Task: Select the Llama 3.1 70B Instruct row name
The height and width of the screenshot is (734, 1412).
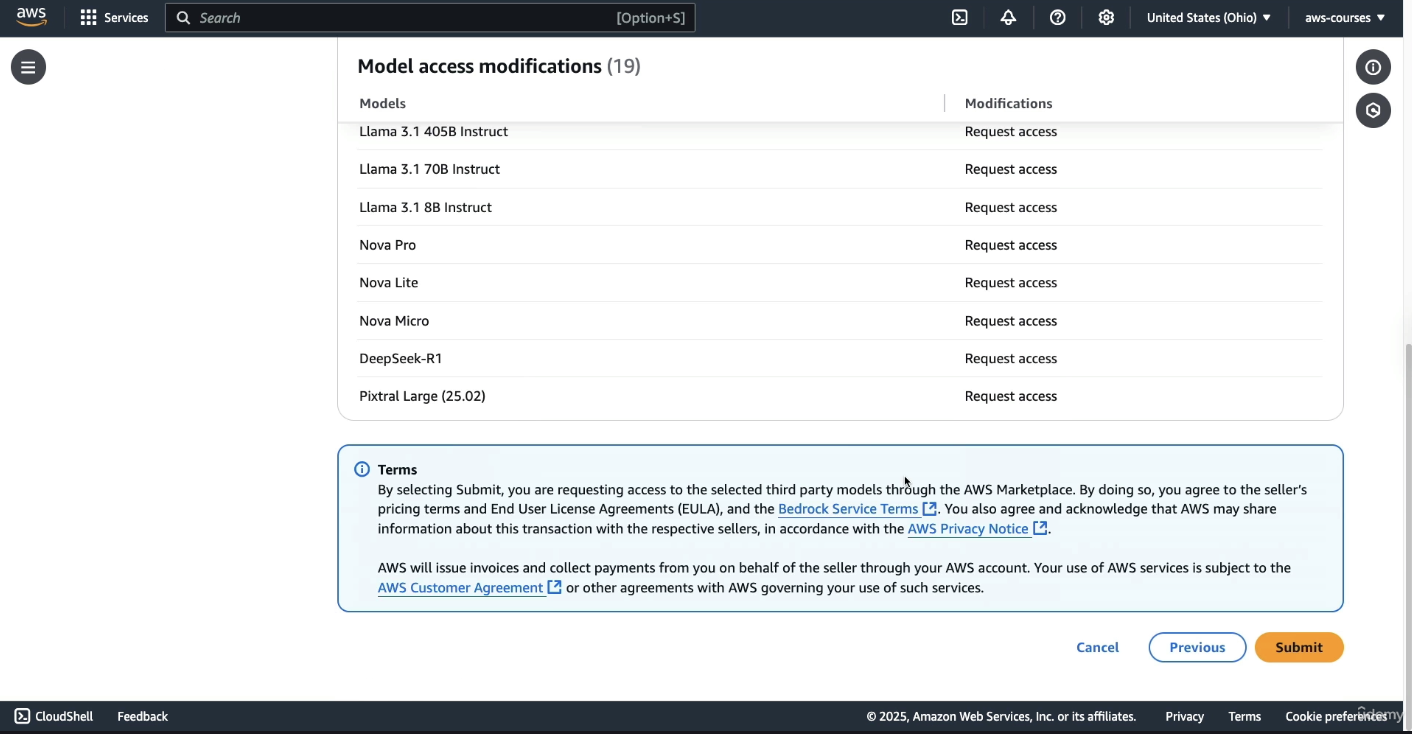Action: [429, 169]
